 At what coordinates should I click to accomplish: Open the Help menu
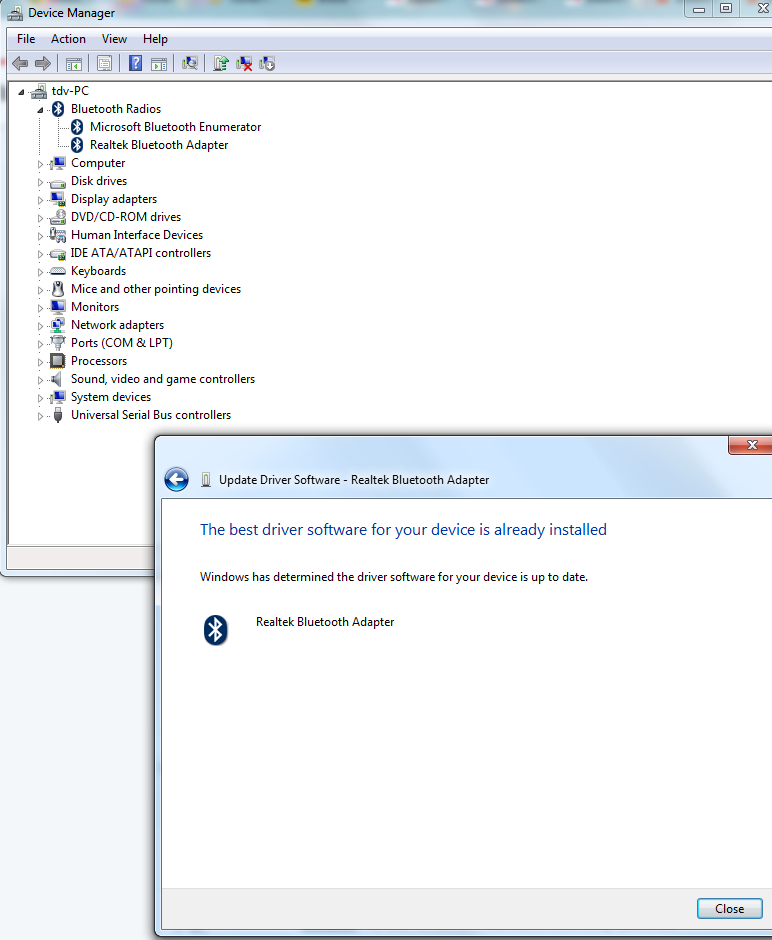click(155, 39)
